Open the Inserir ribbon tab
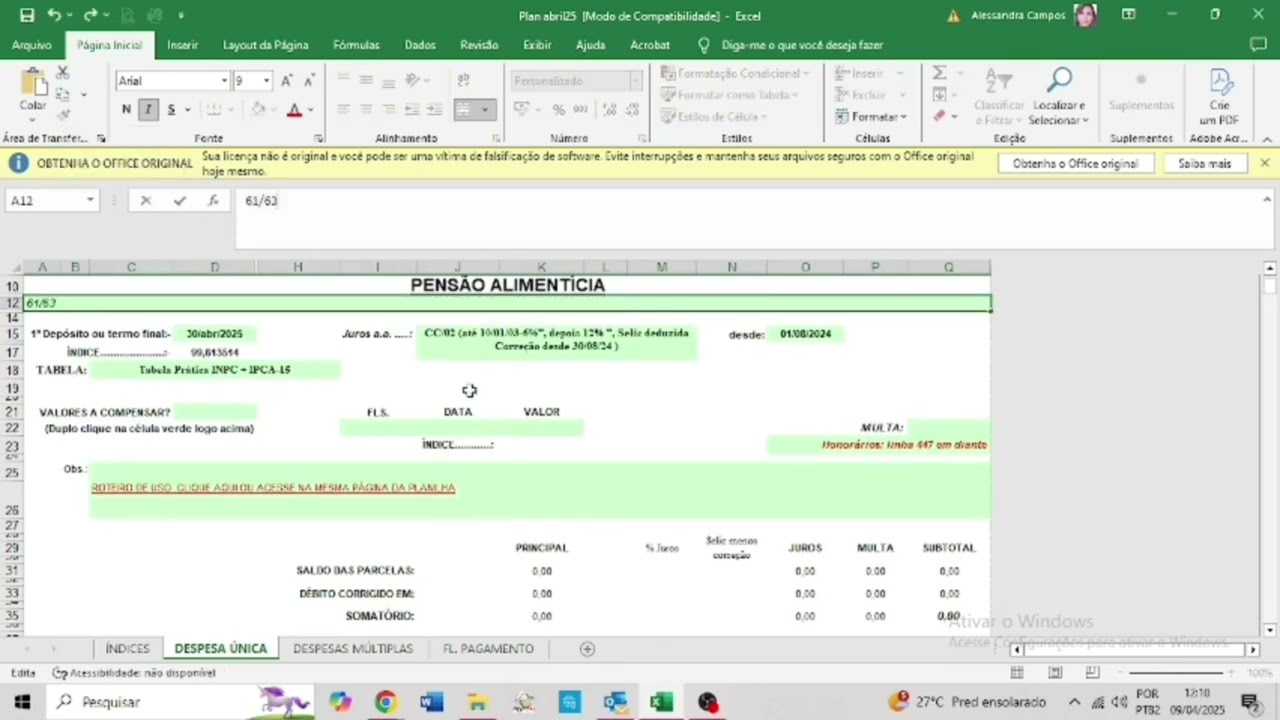The image size is (1280, 720). coord(183,45)
